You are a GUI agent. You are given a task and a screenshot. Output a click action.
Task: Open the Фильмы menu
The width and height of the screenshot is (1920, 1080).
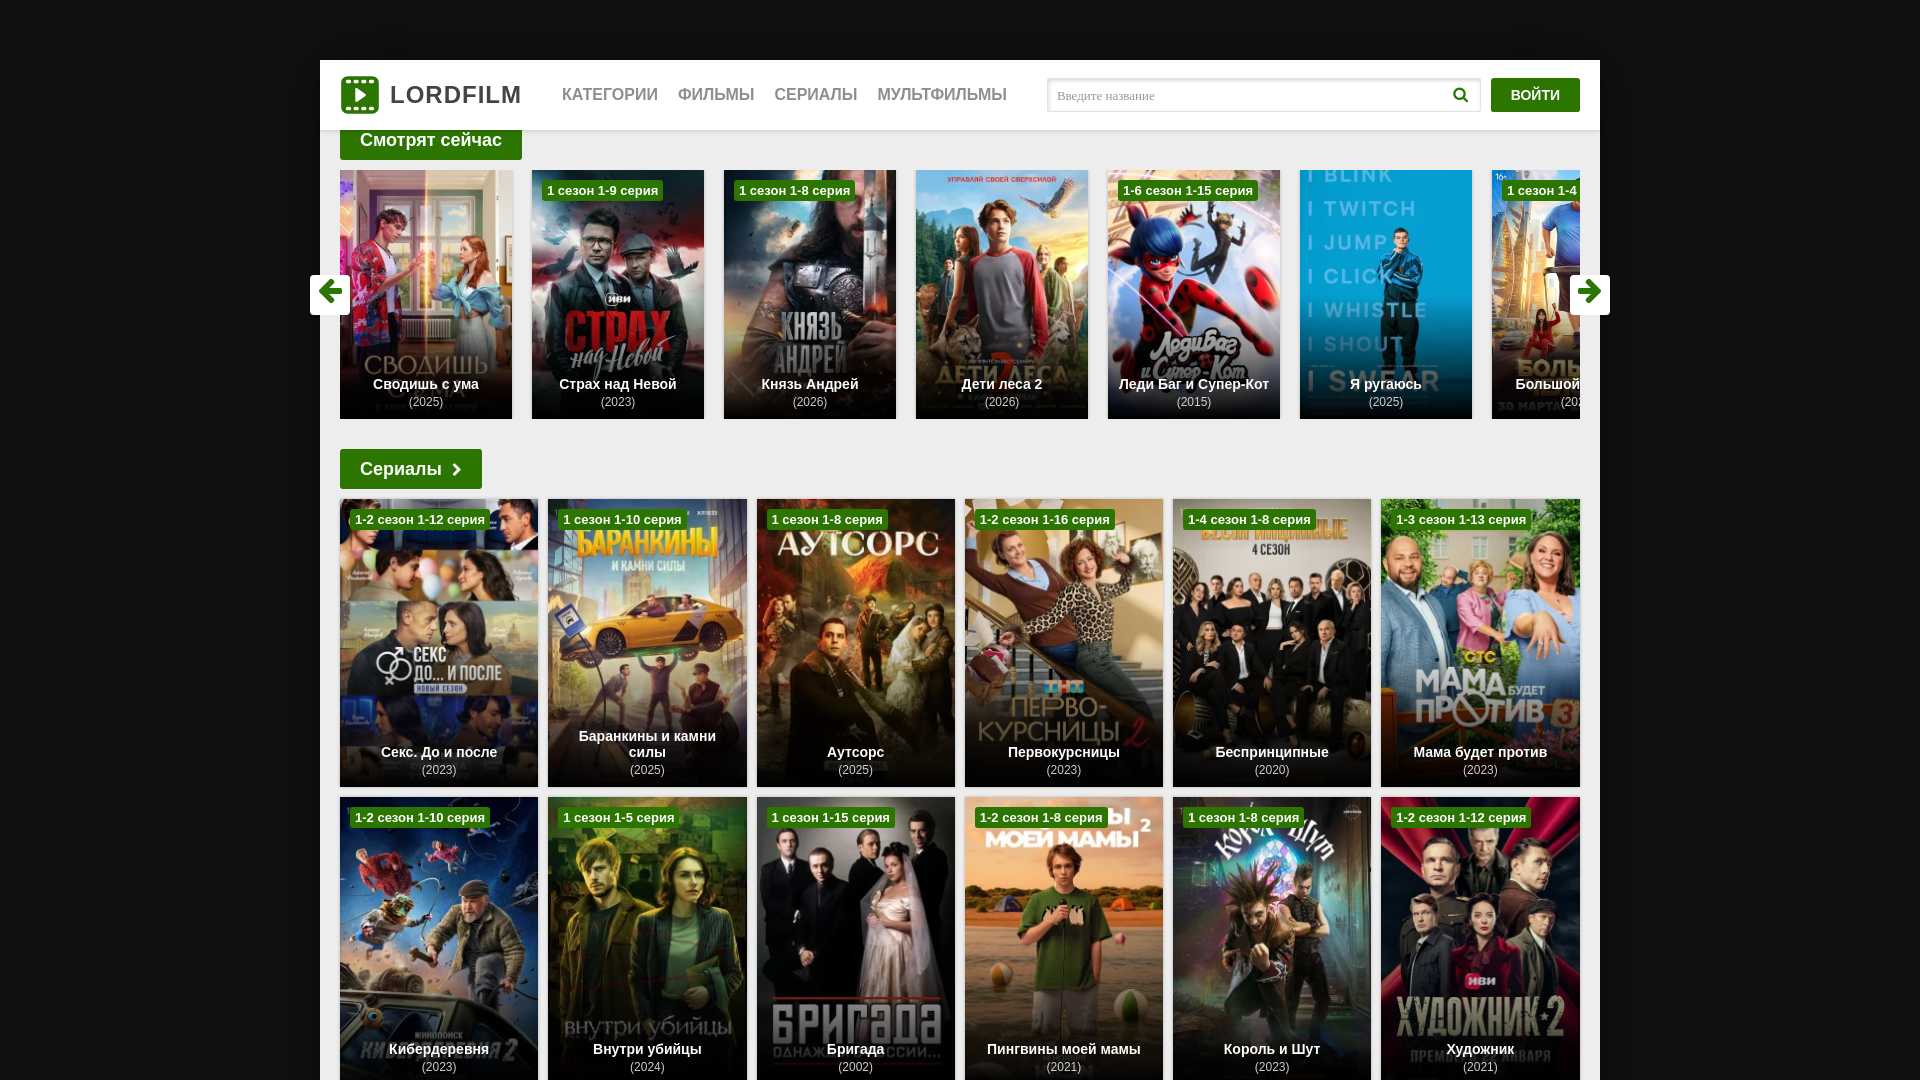click(716, 95)
